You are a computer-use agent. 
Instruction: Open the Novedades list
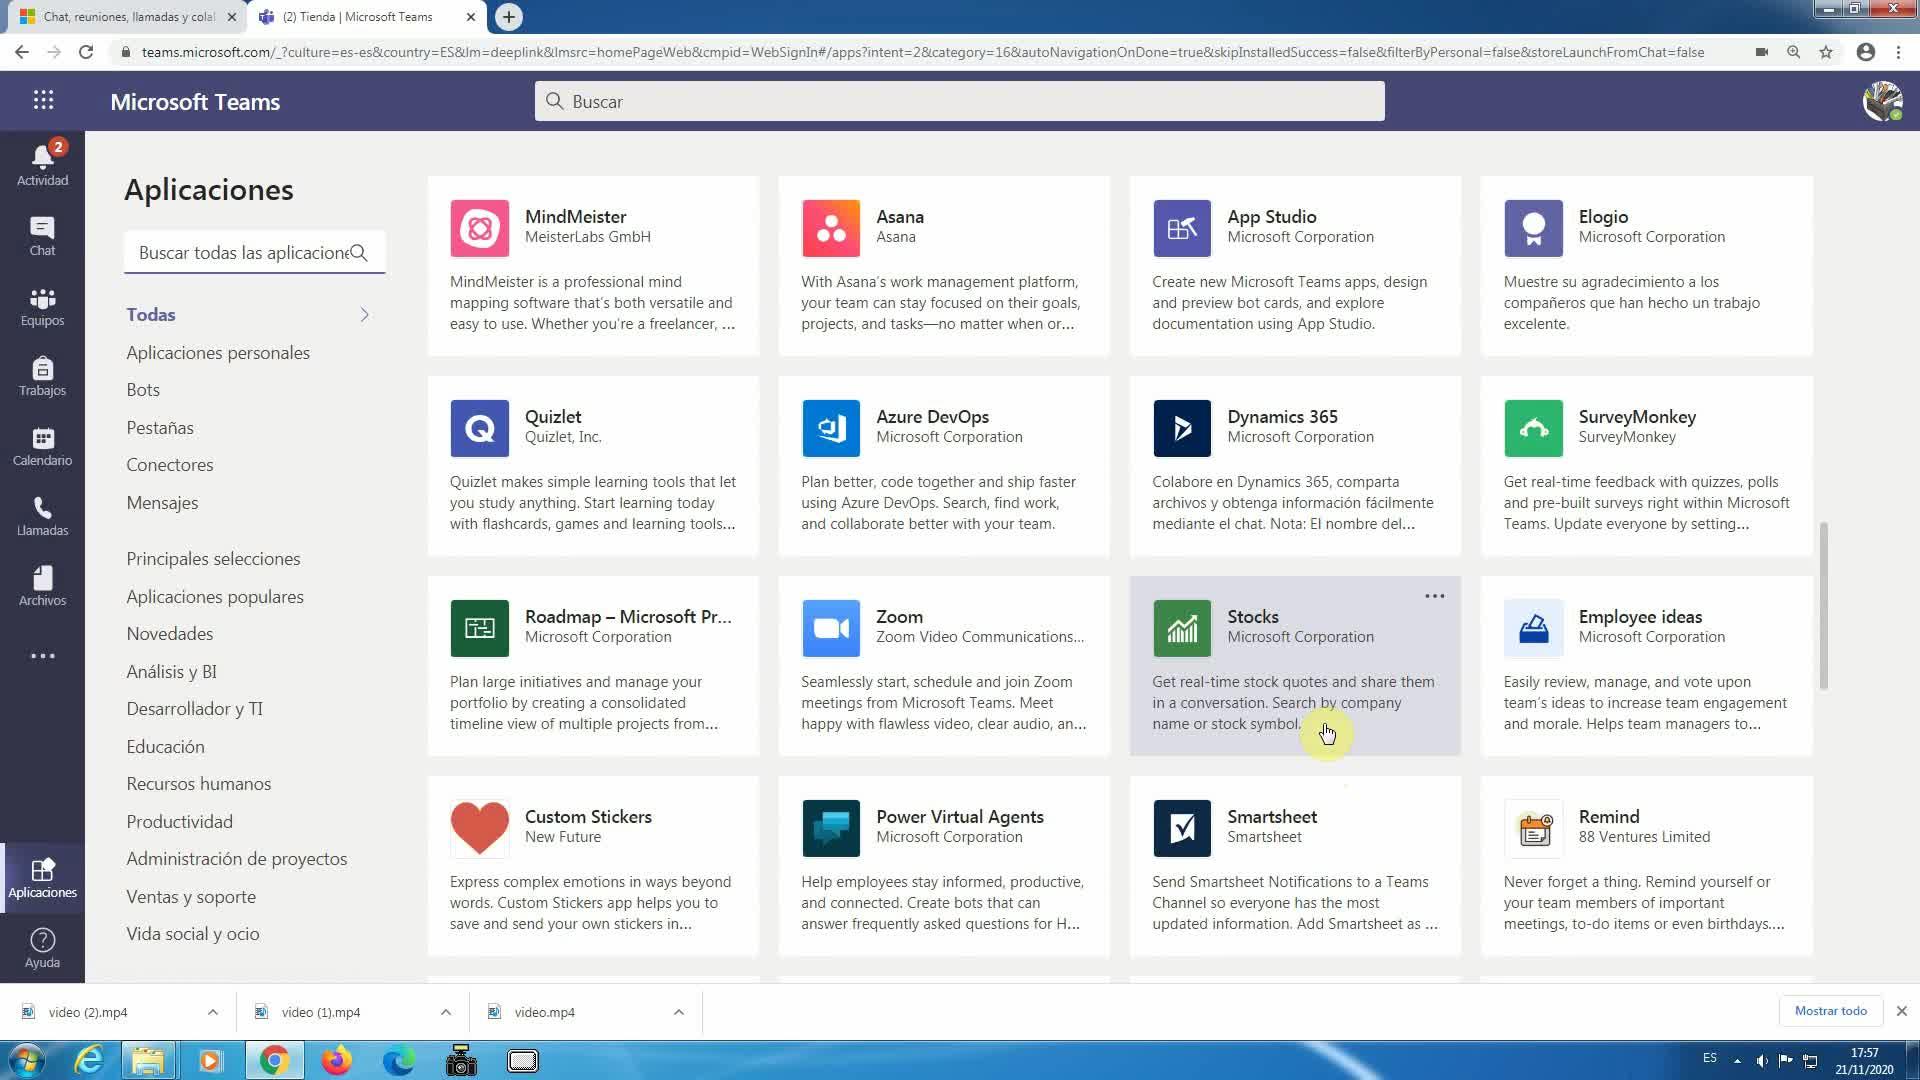click(x=170, y=634)
